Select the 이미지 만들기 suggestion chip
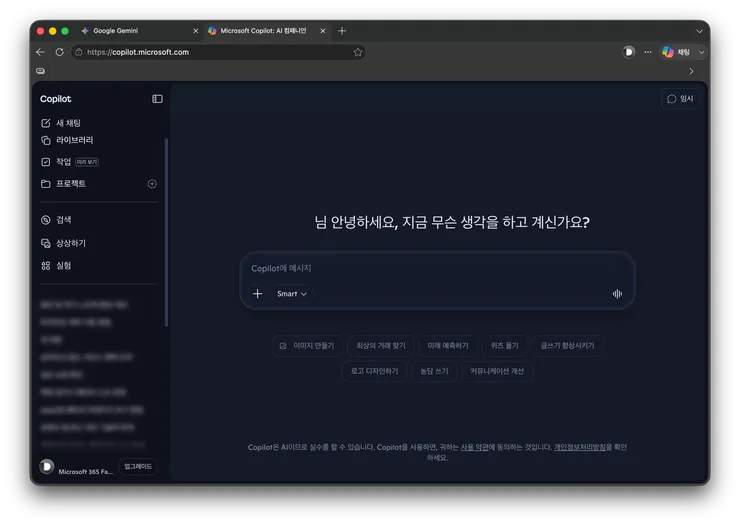The width and height of the screenshot is (740, 525). [x=307, y=346]
